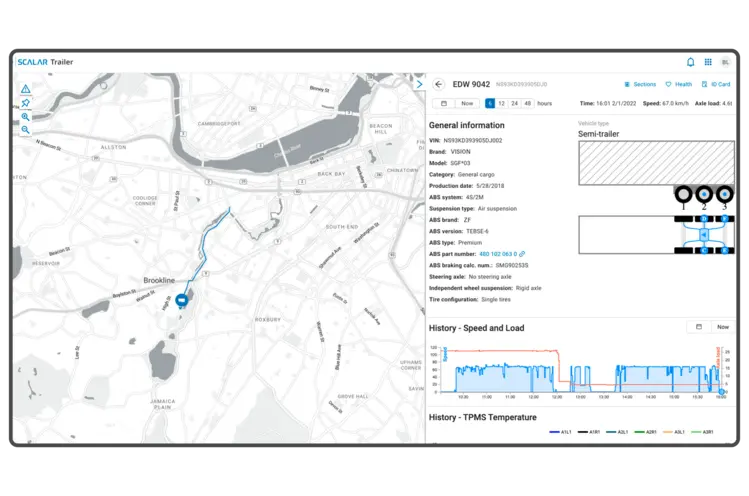Viewport: 749px width, 496px height.
Task: Go back using the arrow next to EDW 9042
Action: pyautogui.click(x=438, y=84)
